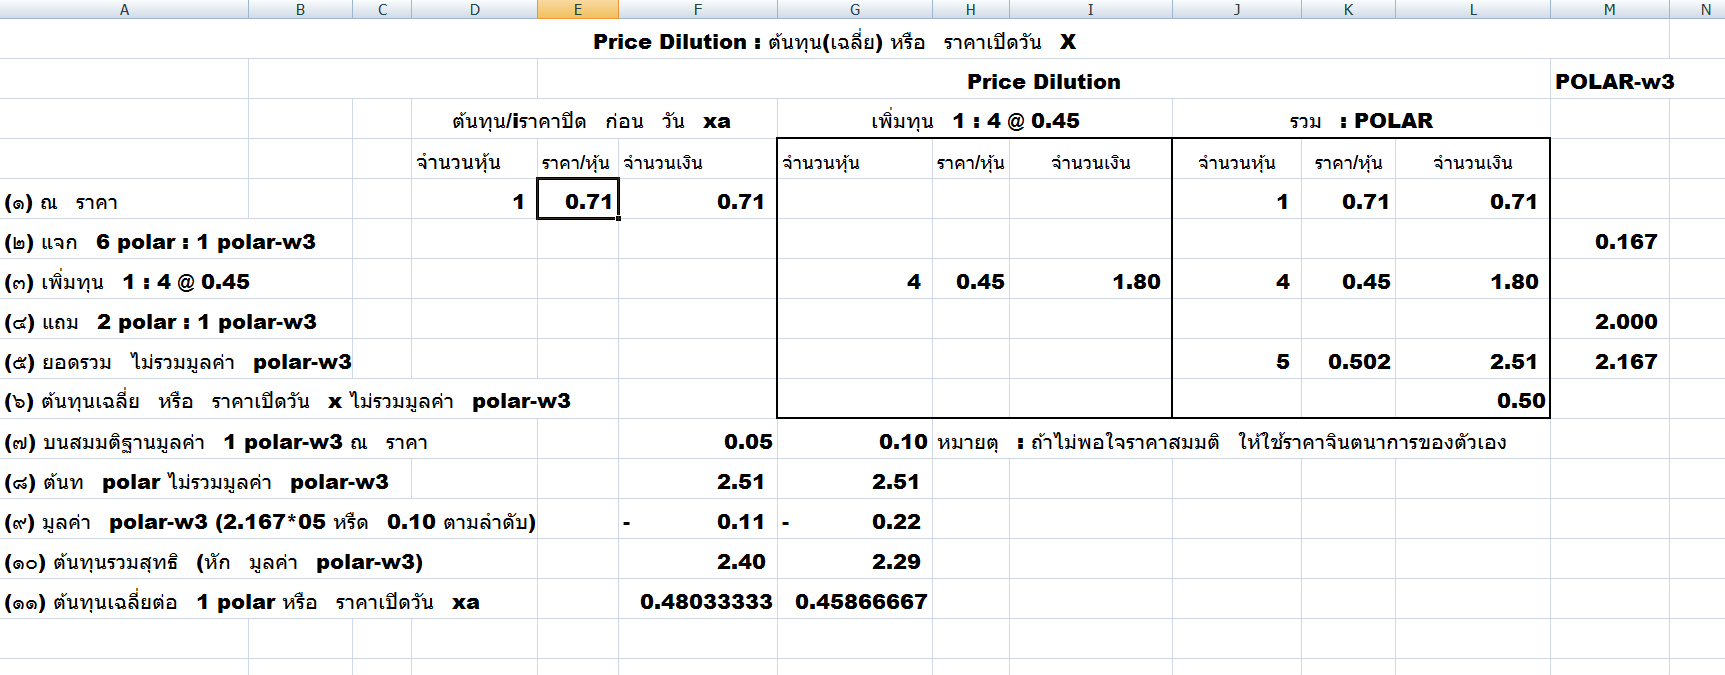The width and height of the screenshot is (1725, 675).
Task: Select the 0.48033333 result cell
Action: [706, 602]
